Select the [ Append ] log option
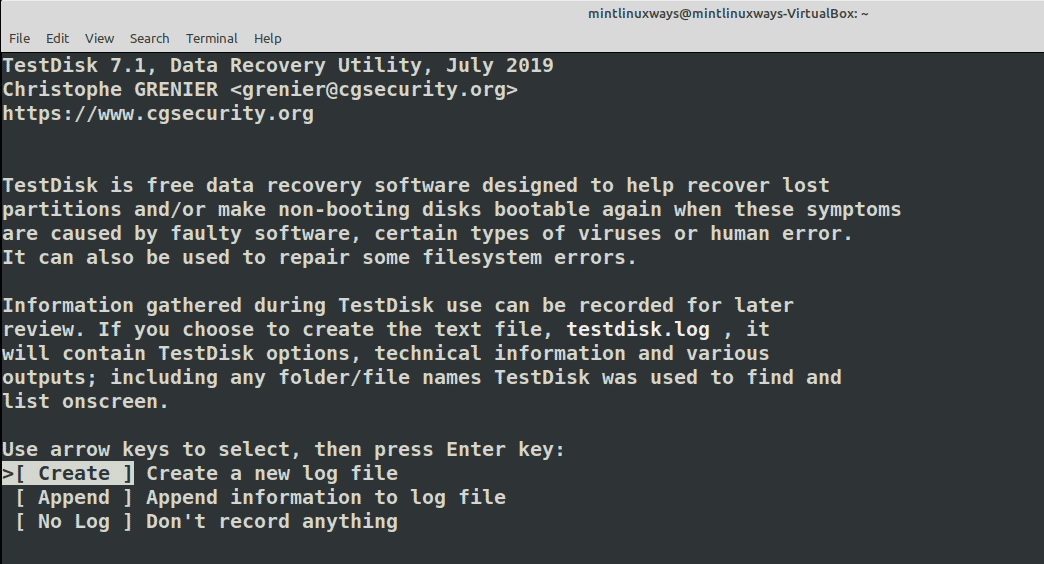 coord(74,497)
